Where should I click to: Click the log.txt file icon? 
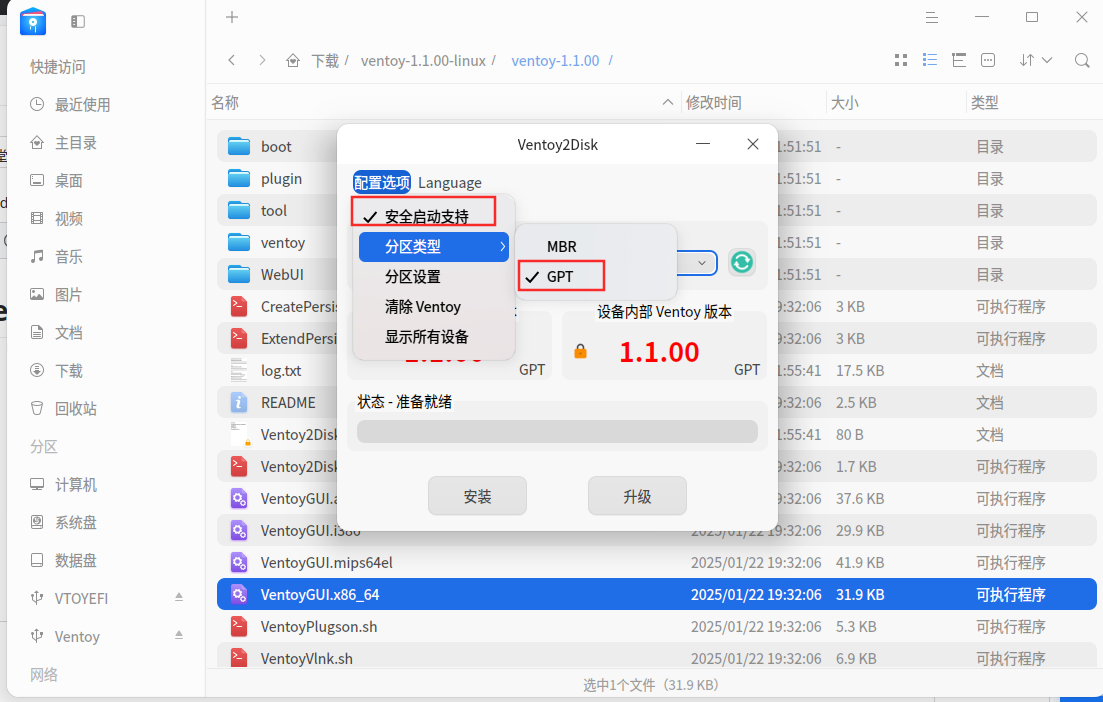click(239, 370)
